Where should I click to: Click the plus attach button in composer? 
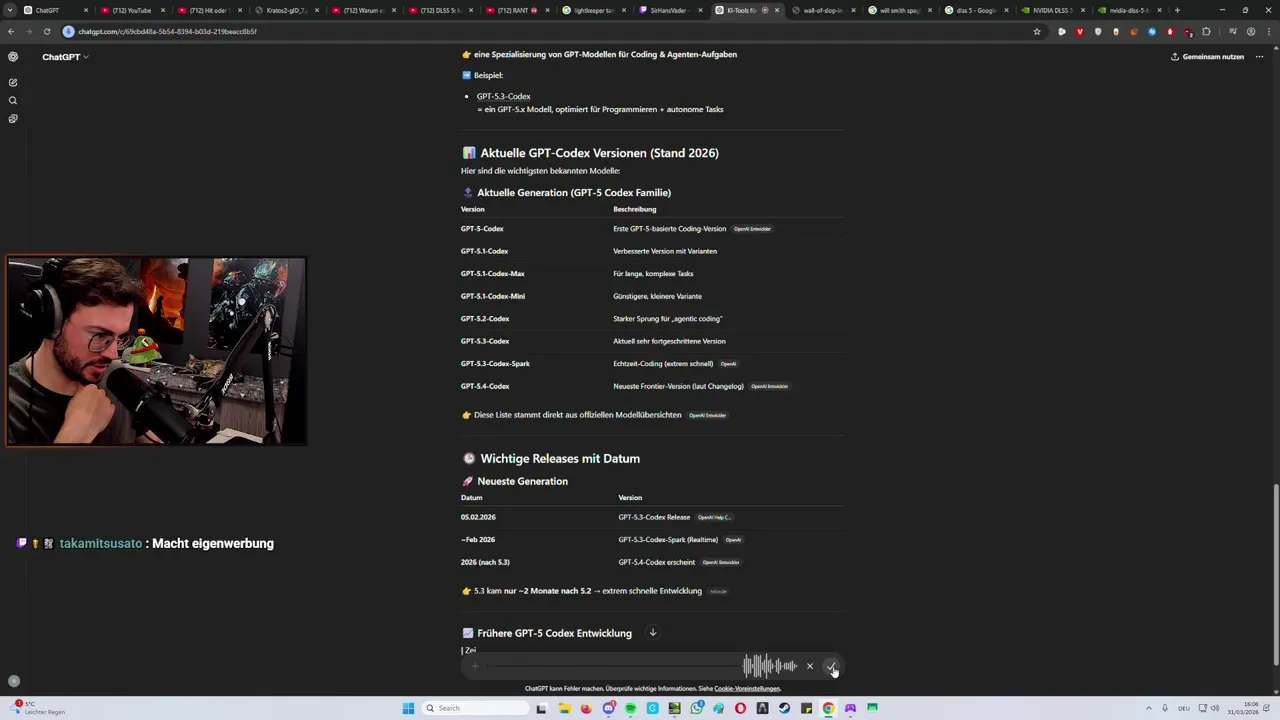[x=475, y=666]
